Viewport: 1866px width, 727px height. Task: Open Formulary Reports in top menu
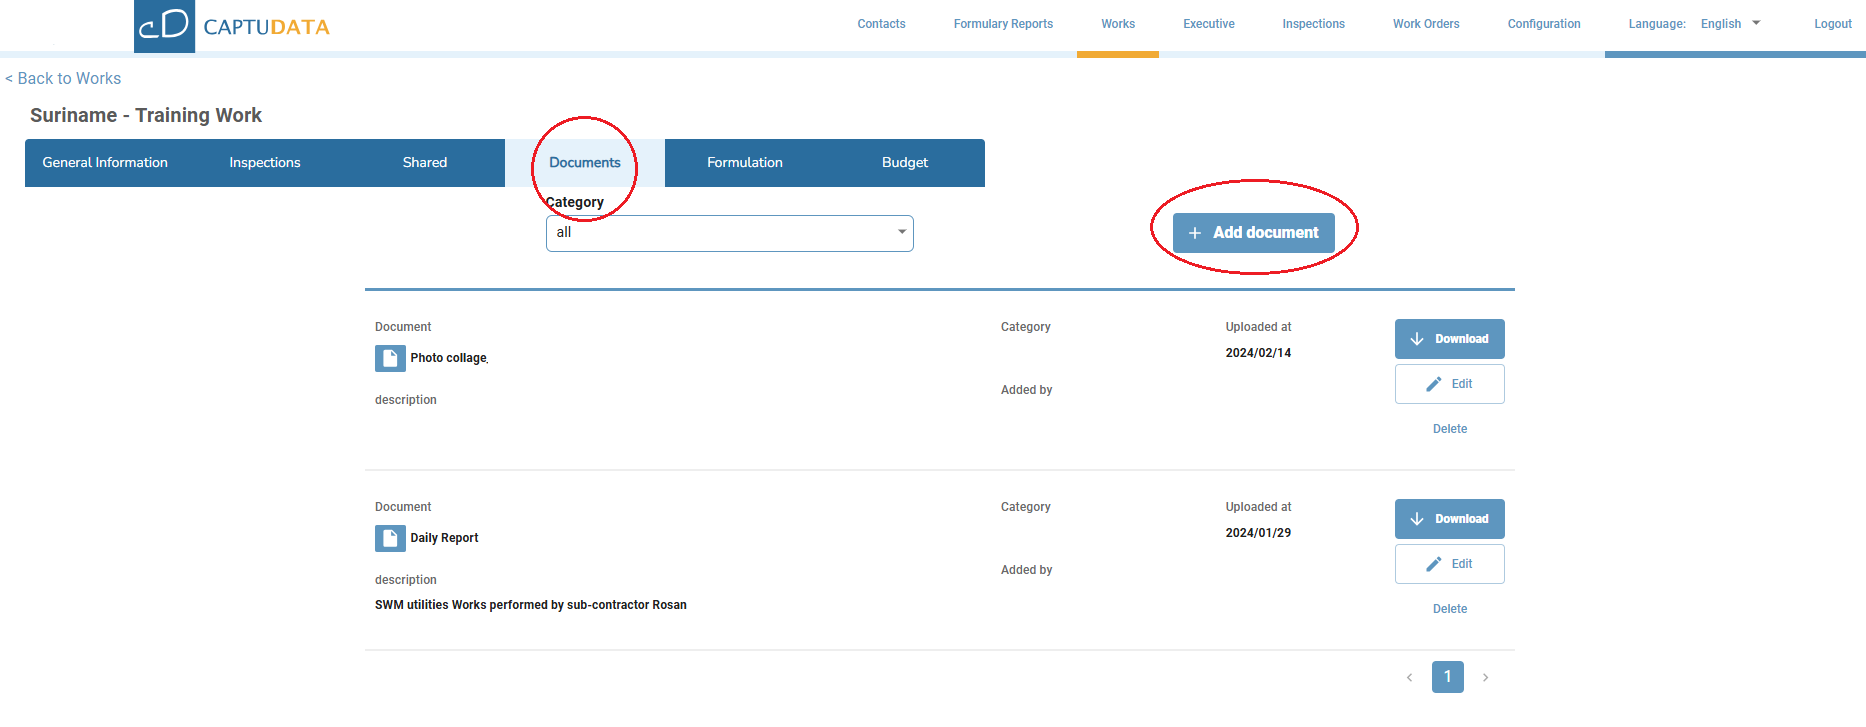(x=1003, y=24)
